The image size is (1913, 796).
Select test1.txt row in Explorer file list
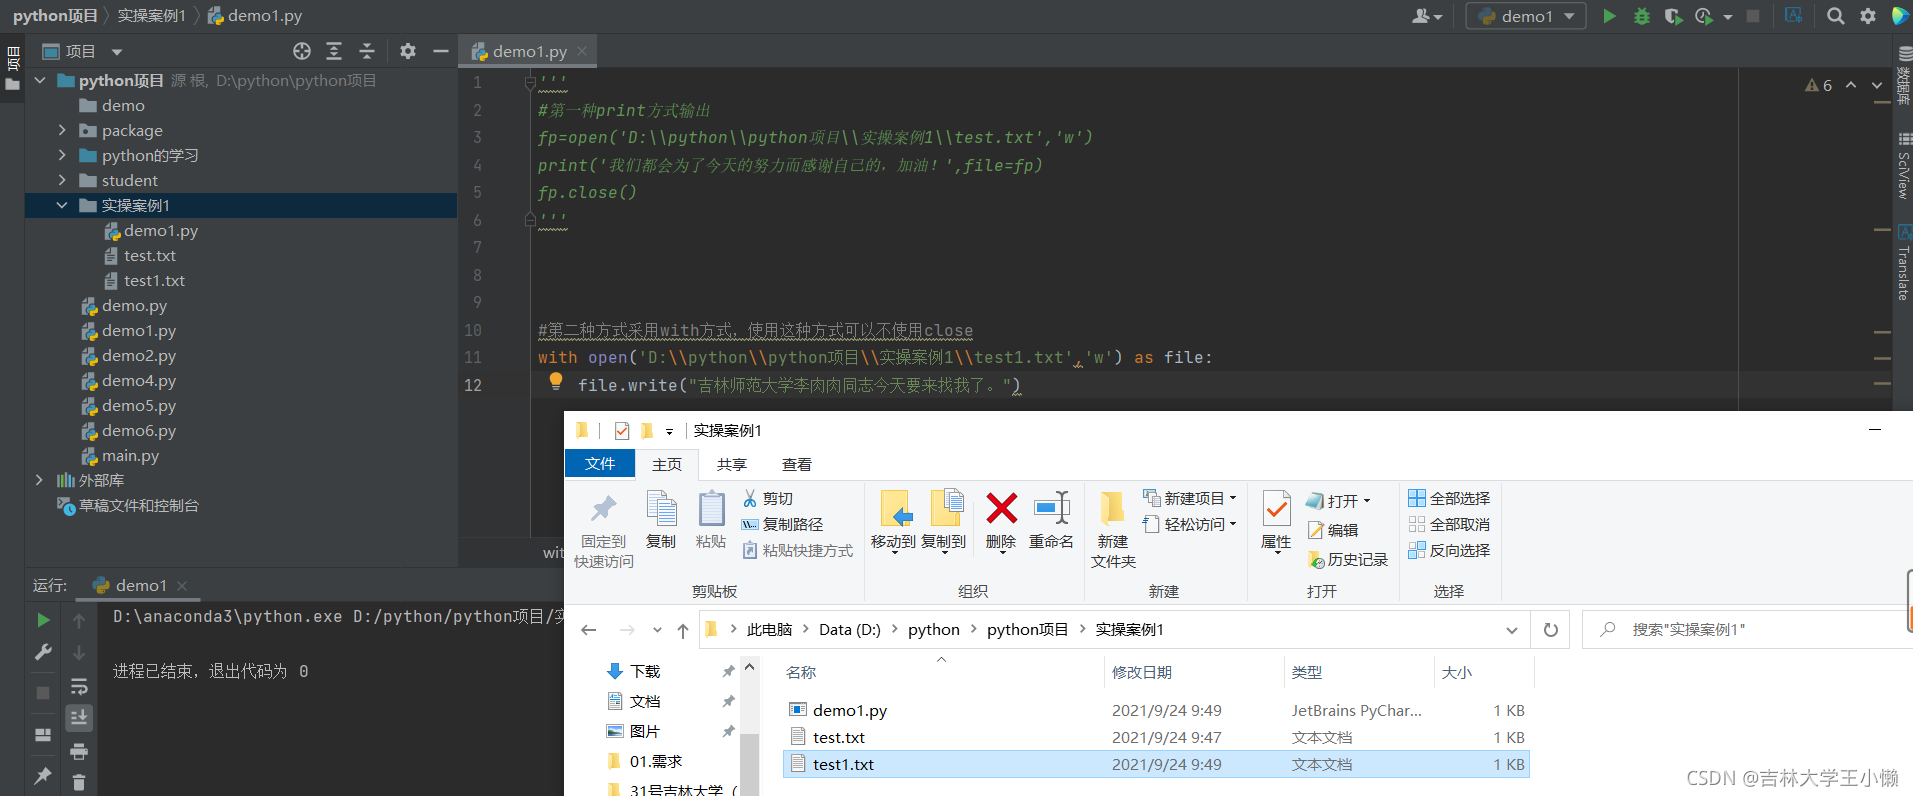point(1156,764)
